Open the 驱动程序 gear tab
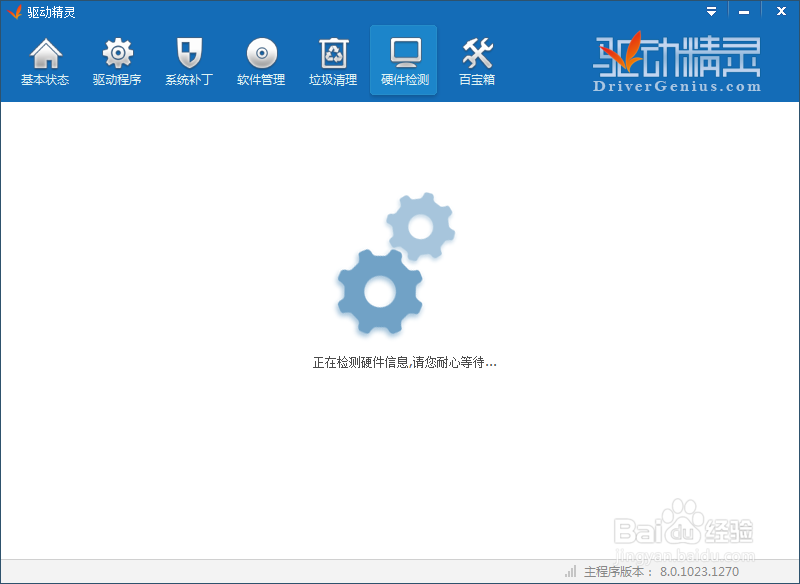The width and height of the screenshot is (800, 584). (117, 60)
